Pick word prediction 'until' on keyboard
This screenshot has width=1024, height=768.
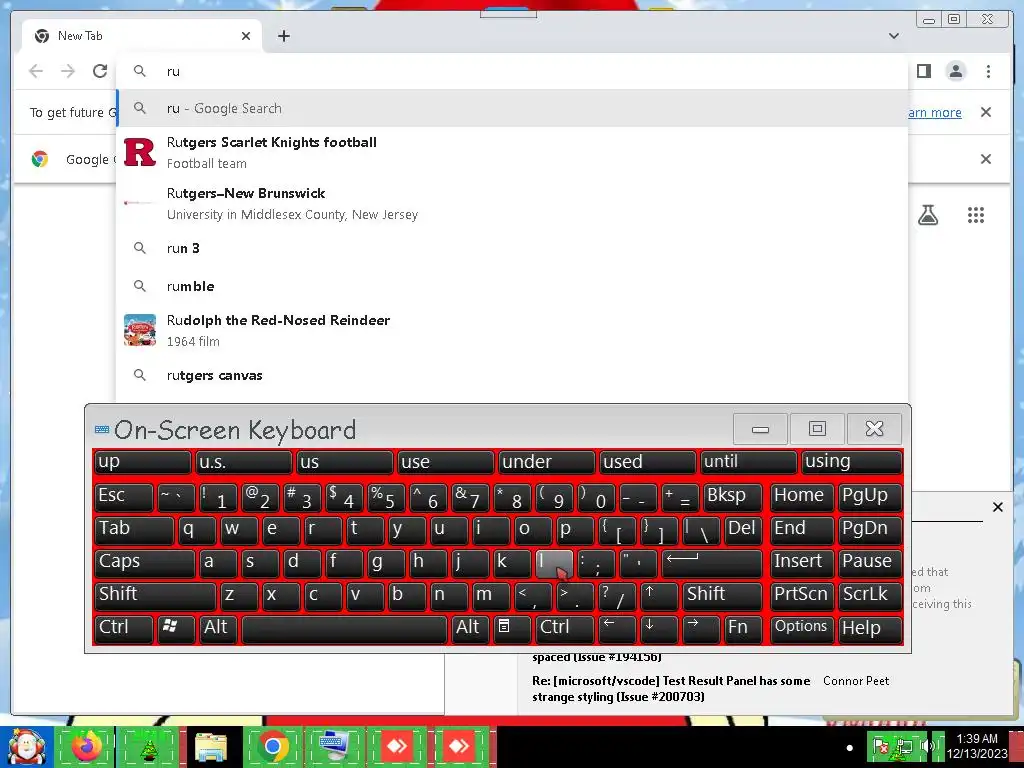click(x=748, y=462)
